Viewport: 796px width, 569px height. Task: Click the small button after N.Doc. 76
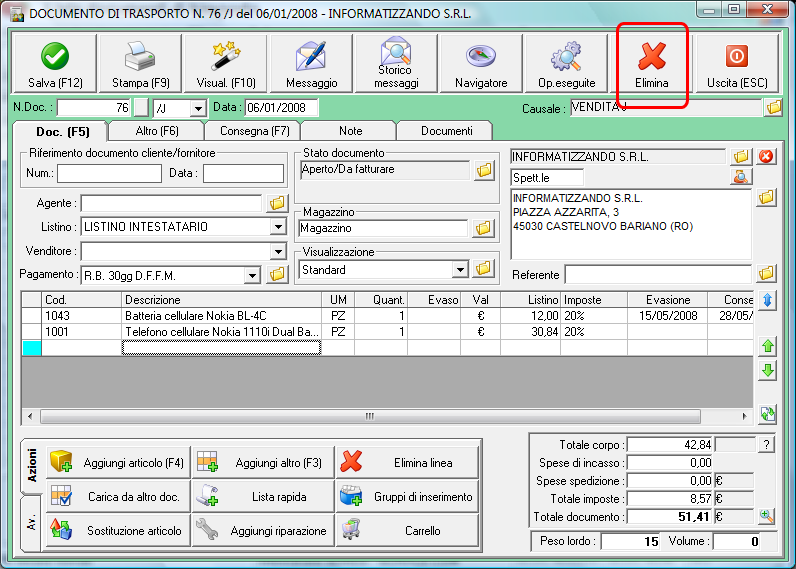(141, 108)
